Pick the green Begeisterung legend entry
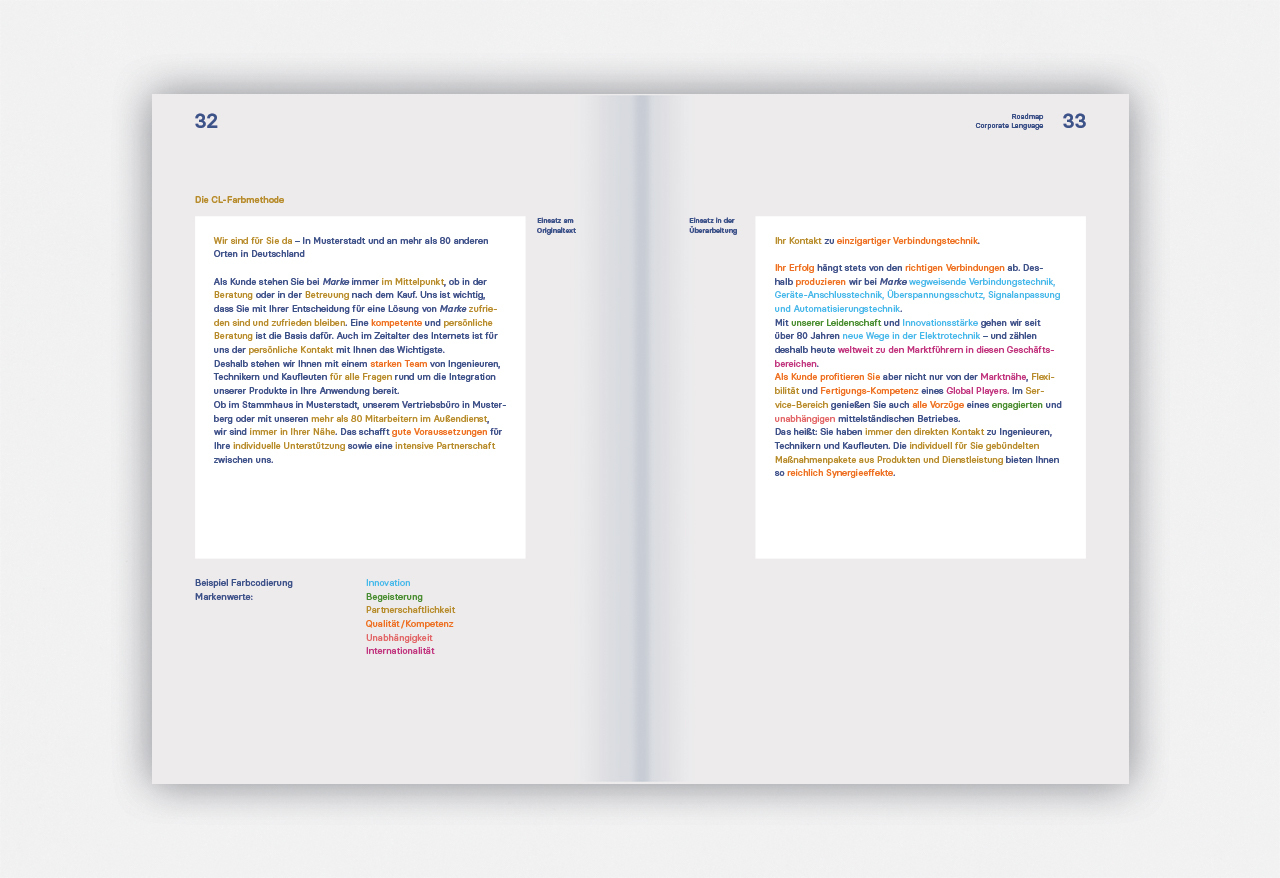The image size is (1280, 878). [x=394, y=597]
